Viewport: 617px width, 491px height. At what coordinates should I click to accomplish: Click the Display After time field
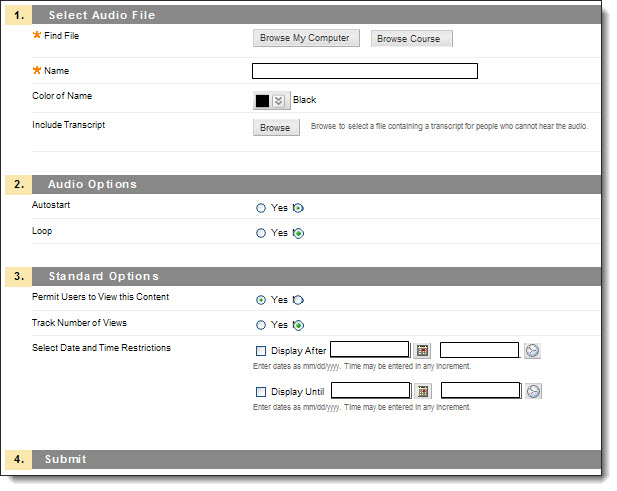click(479, 350)
